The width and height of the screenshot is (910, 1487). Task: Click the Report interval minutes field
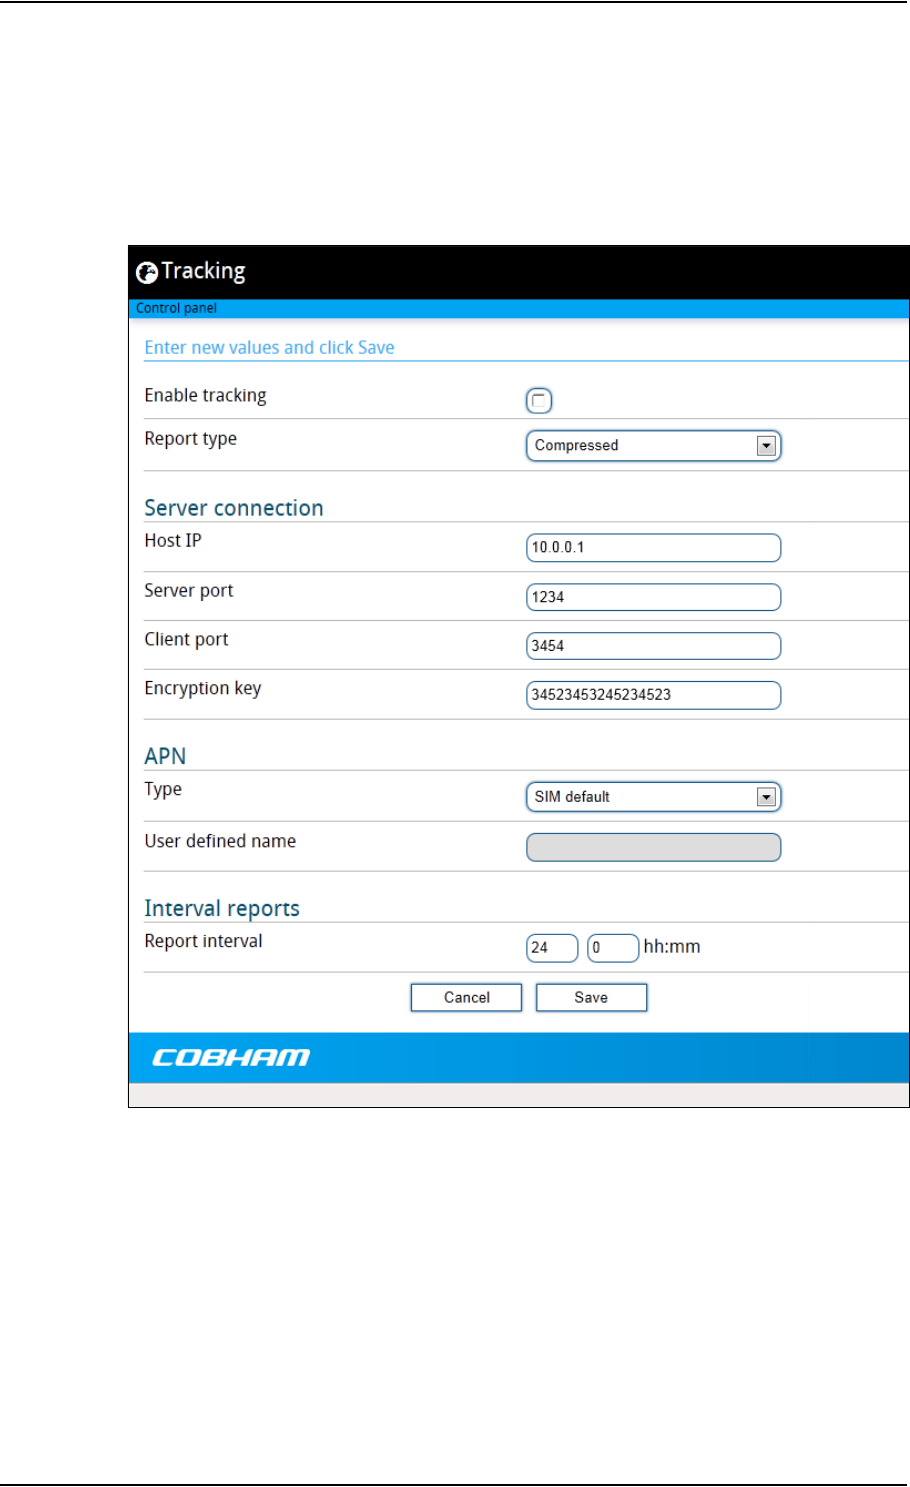613,948
